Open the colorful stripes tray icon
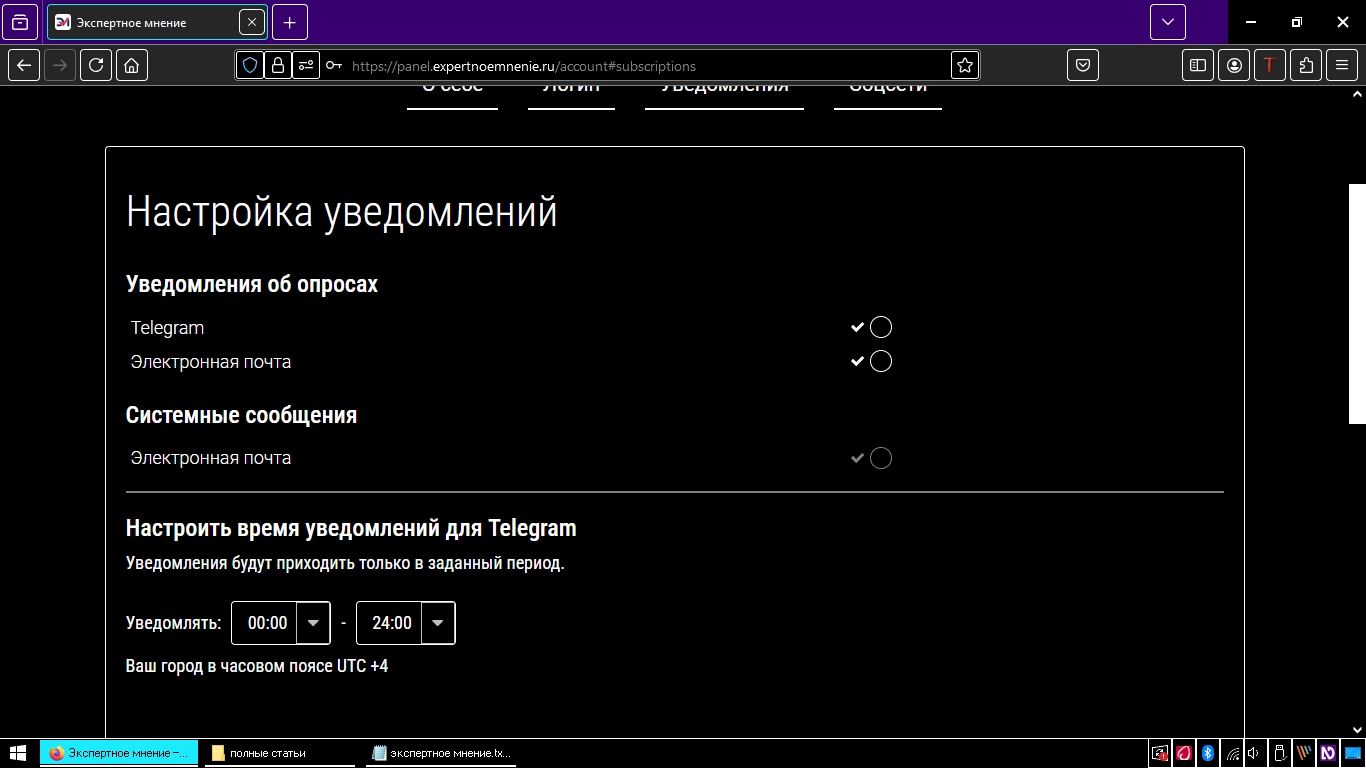 coord(1303,753)
